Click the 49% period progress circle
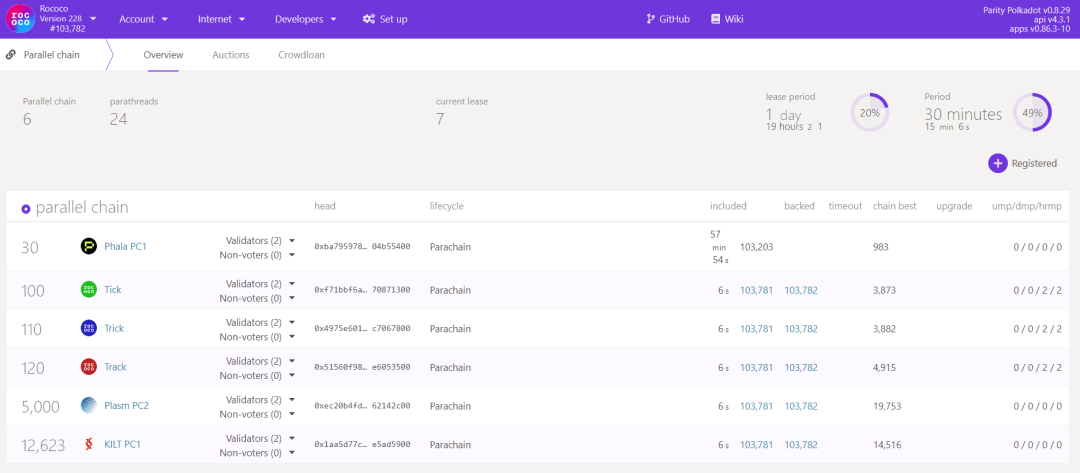 (x=1032, y=113)
